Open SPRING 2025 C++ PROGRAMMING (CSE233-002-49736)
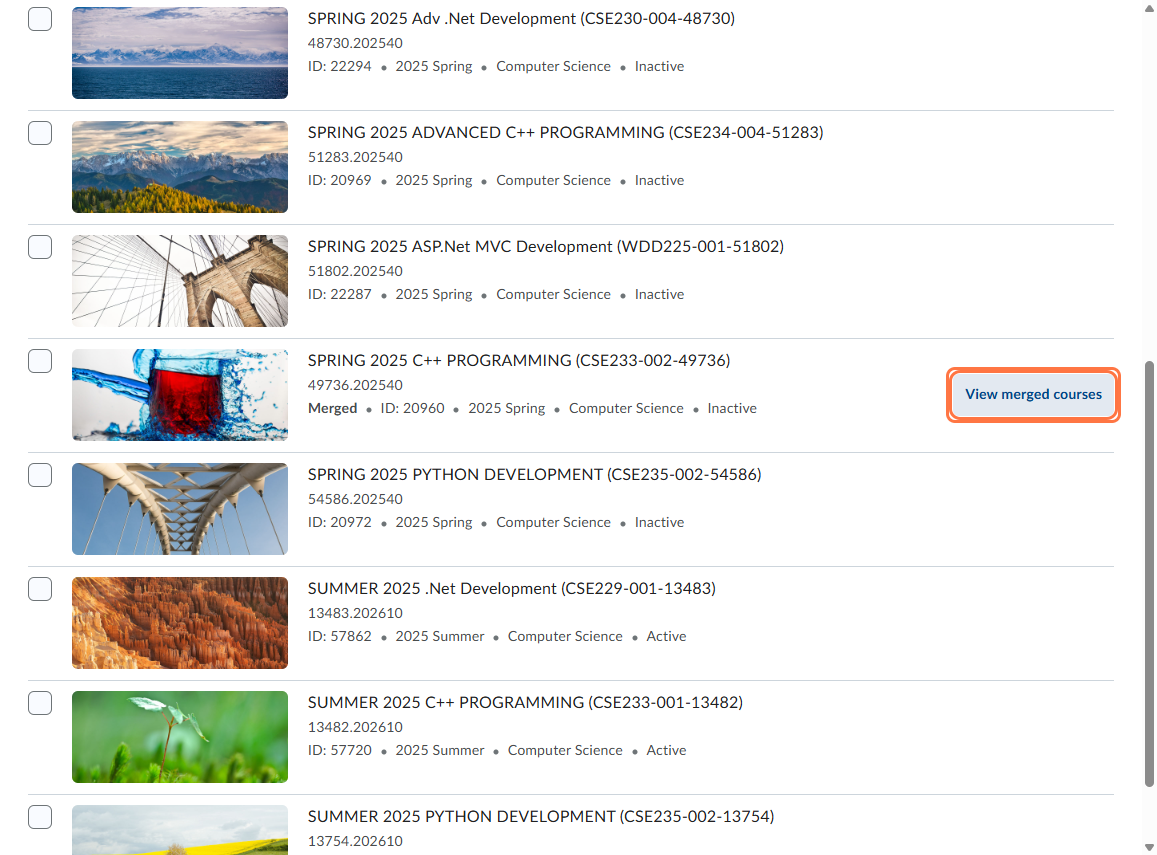This screenshot has width=1157, height=855. click(519, 361)
